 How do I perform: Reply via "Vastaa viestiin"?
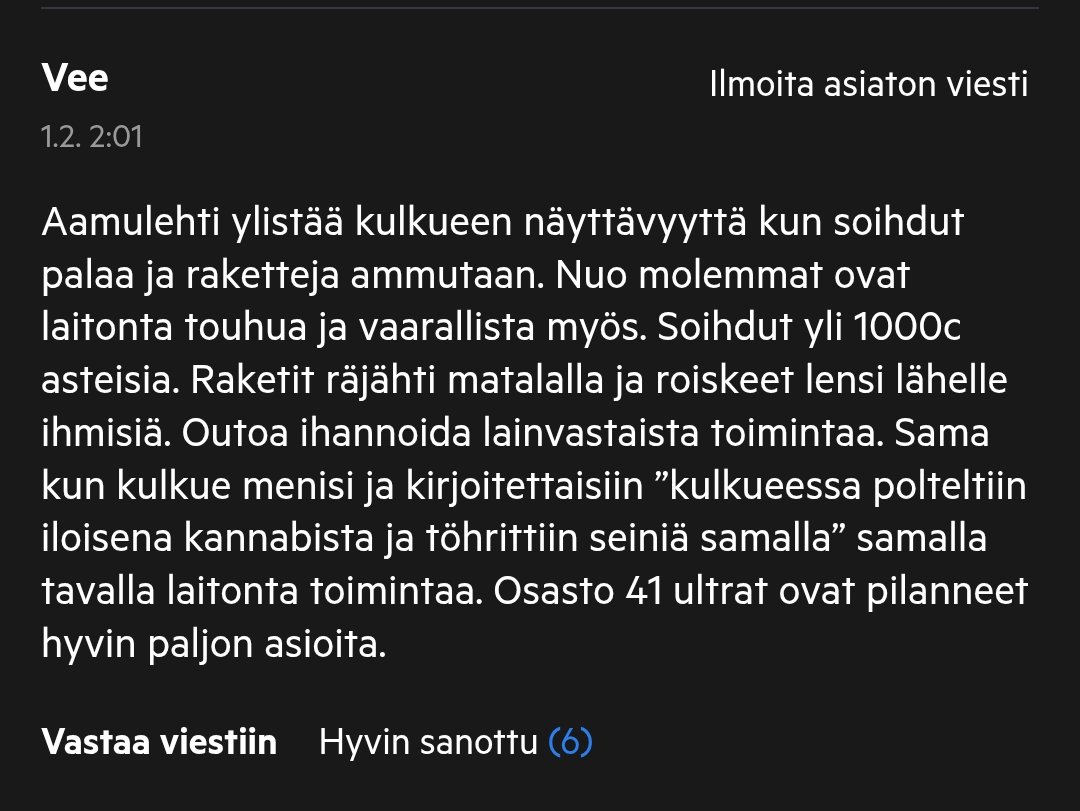pos(159,742)
